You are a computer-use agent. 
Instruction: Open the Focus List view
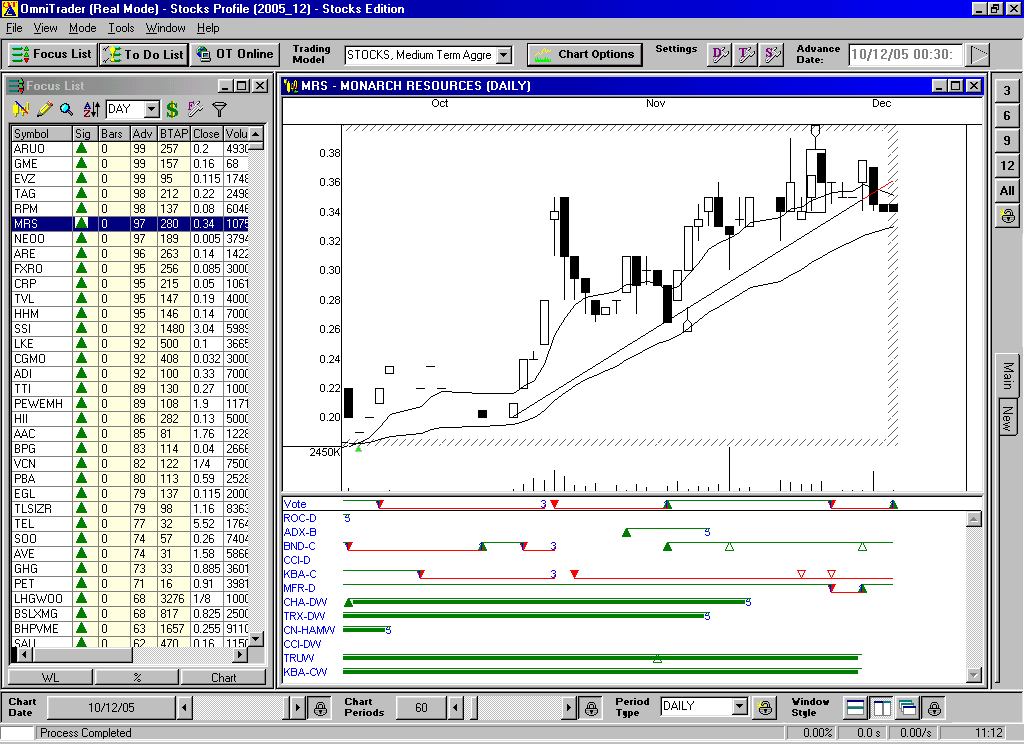[x=52, y=54]
